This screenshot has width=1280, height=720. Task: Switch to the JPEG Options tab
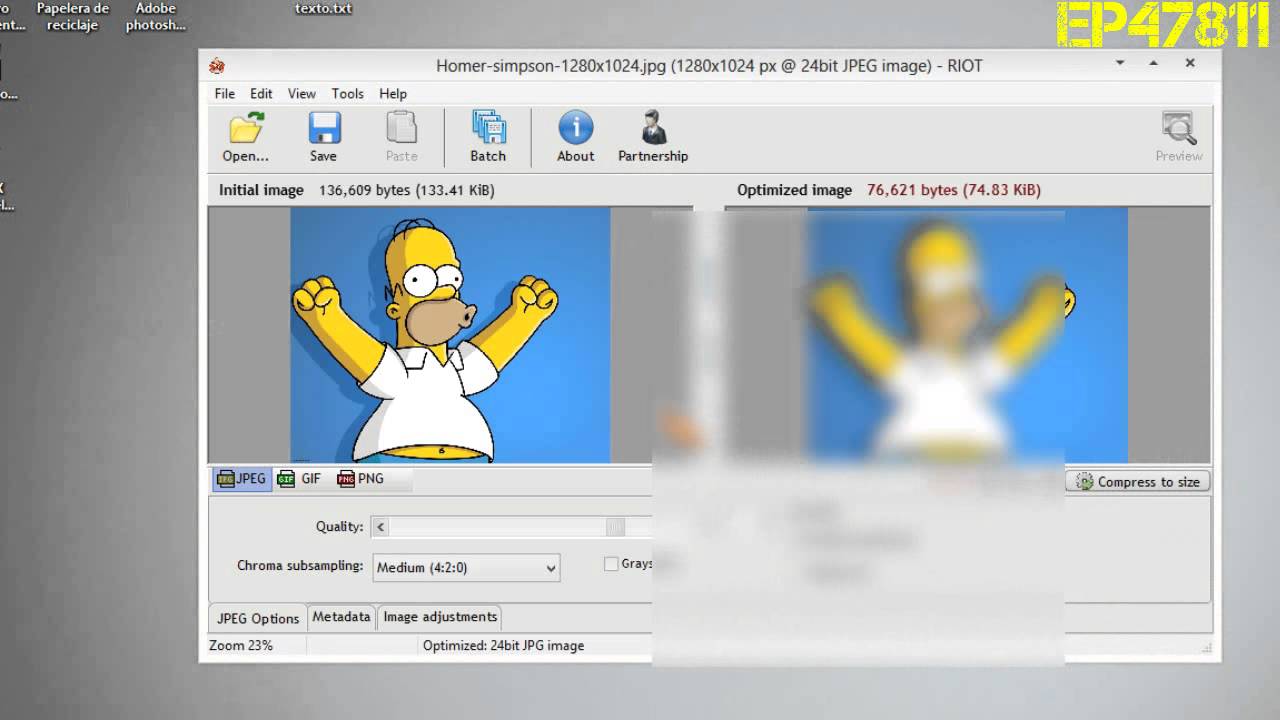pyautogui.click(x=258, y=618)
